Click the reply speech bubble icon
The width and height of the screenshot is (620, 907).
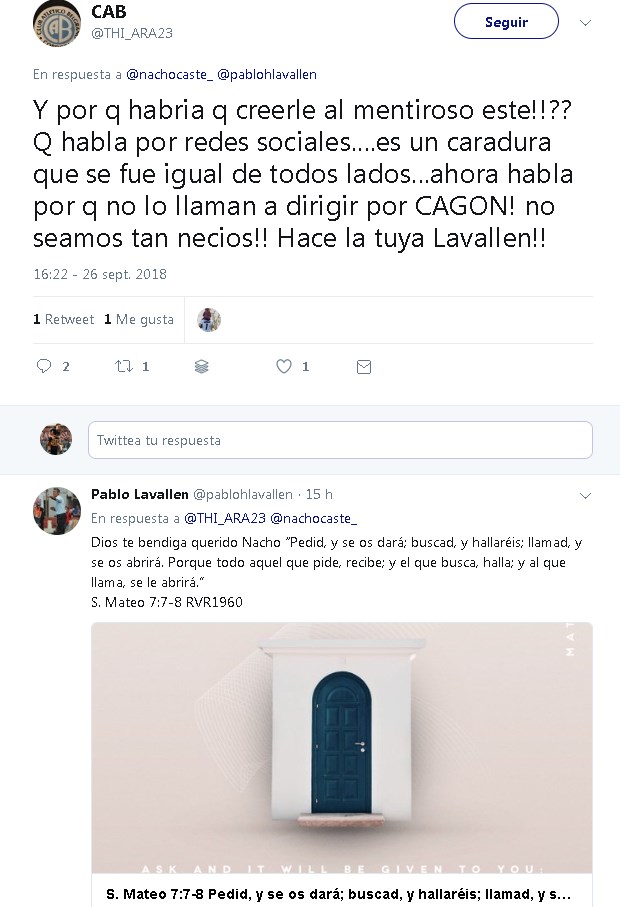tap(44, 366)
